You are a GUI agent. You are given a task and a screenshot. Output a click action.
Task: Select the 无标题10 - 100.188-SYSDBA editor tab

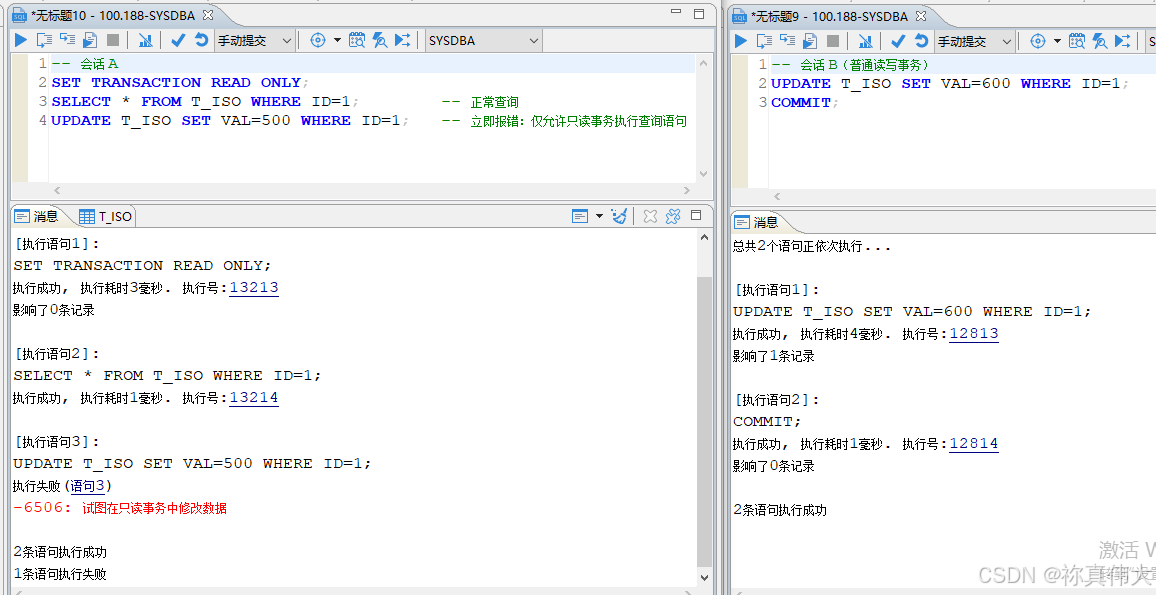click(x=114, y=15)
